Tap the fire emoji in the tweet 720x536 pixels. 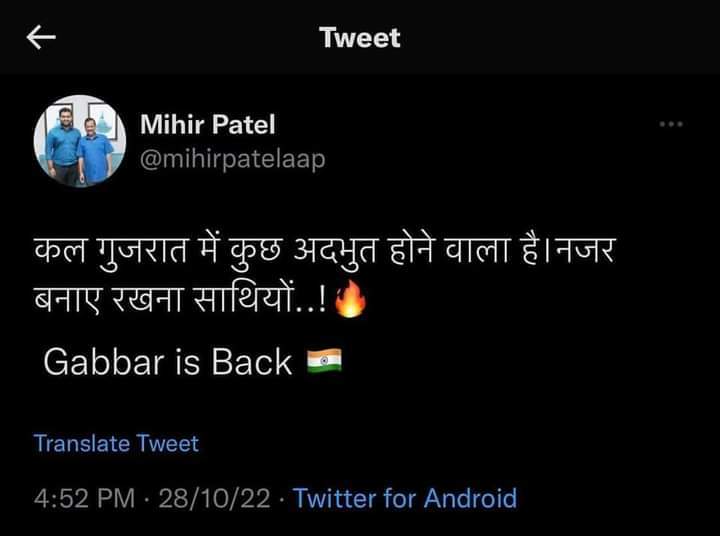coord(350,299)
